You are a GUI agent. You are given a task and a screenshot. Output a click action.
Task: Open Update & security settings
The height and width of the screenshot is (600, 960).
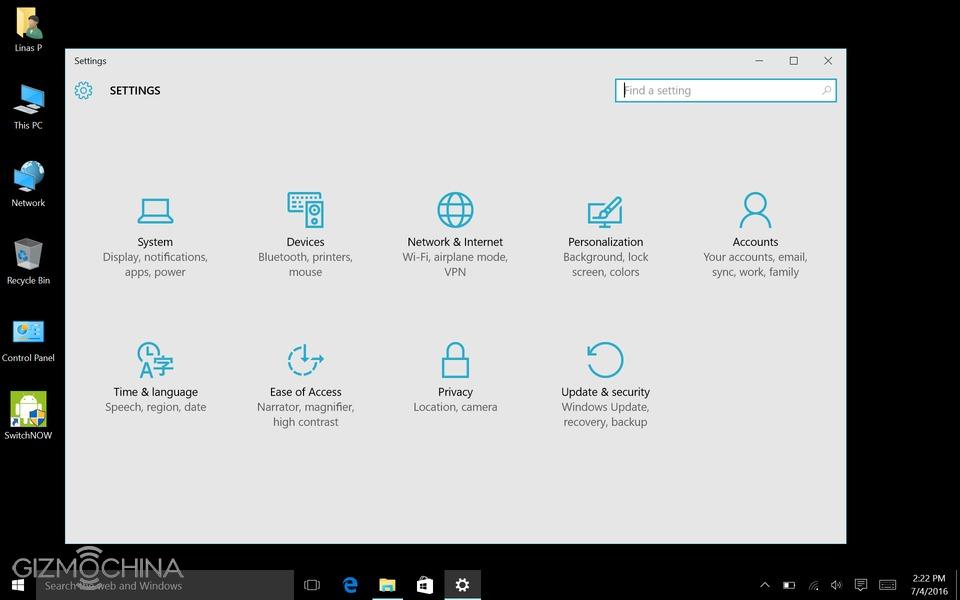click(605, 361)
